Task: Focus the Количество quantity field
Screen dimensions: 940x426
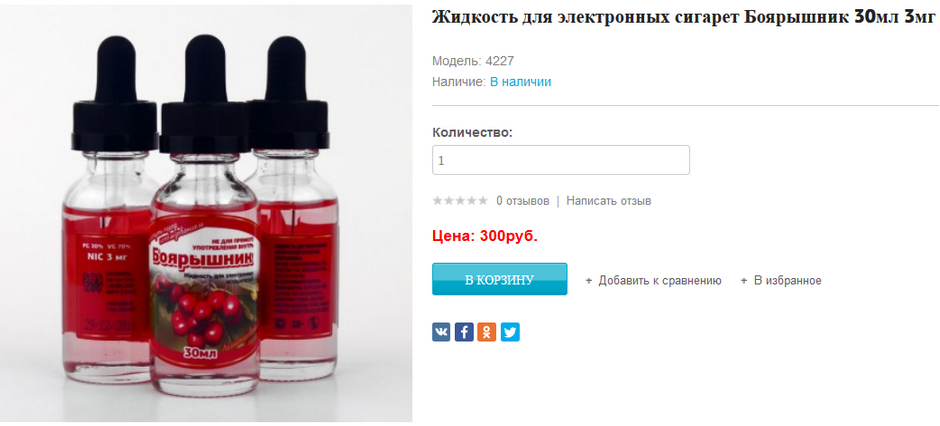Action: tap(561, 160)
